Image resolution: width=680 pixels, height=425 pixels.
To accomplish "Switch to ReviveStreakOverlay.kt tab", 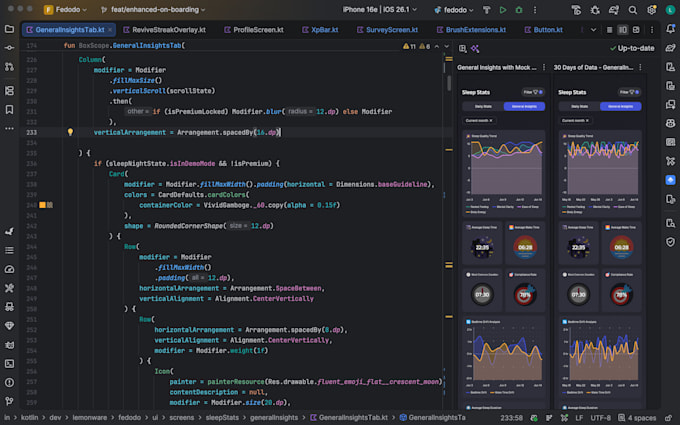I will pyautogui.click(x=164, y=29).
